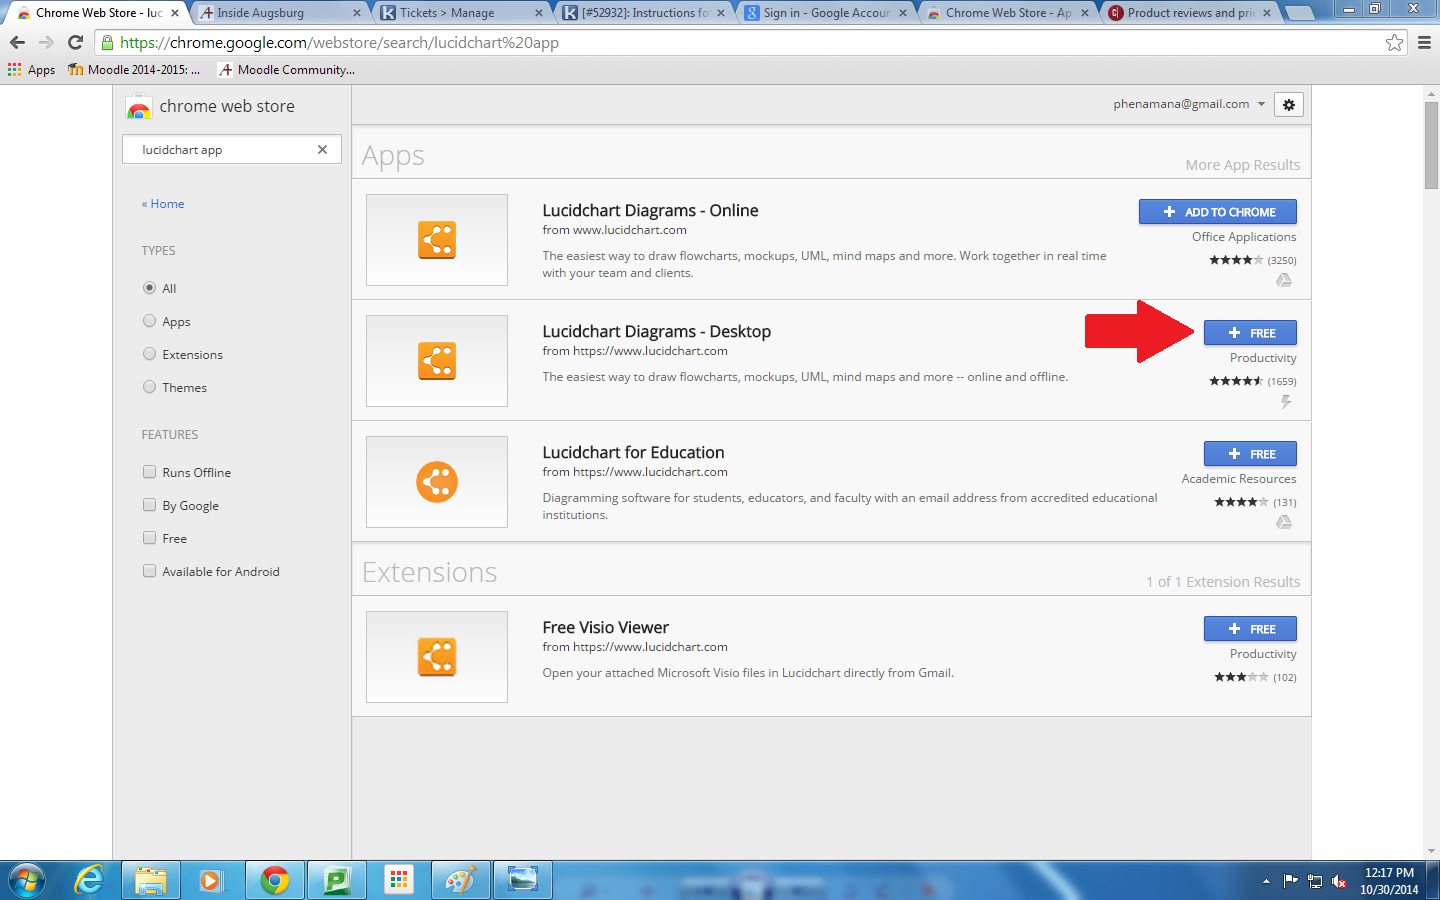The width and height of the screenshot is (1440, 900).
Task: Bookmark this page with the star icon
Action: coord(1394,43)
